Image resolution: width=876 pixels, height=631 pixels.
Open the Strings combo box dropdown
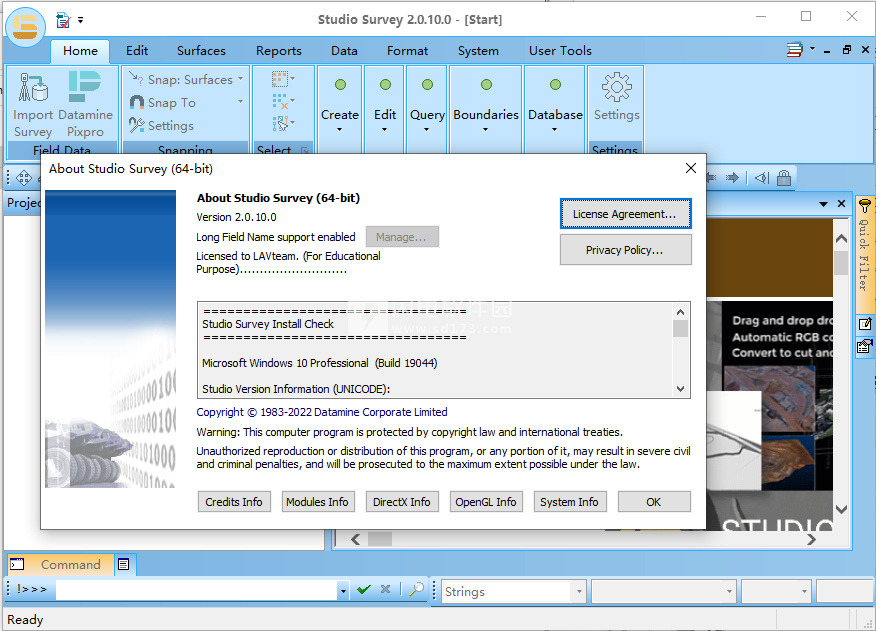(x=579, y=591)
